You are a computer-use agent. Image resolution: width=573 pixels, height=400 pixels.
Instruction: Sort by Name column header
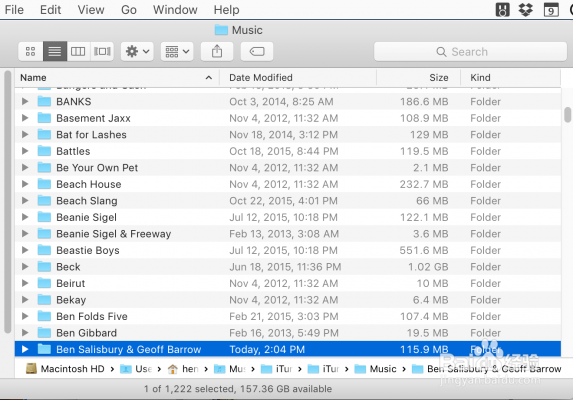(117, 77)
